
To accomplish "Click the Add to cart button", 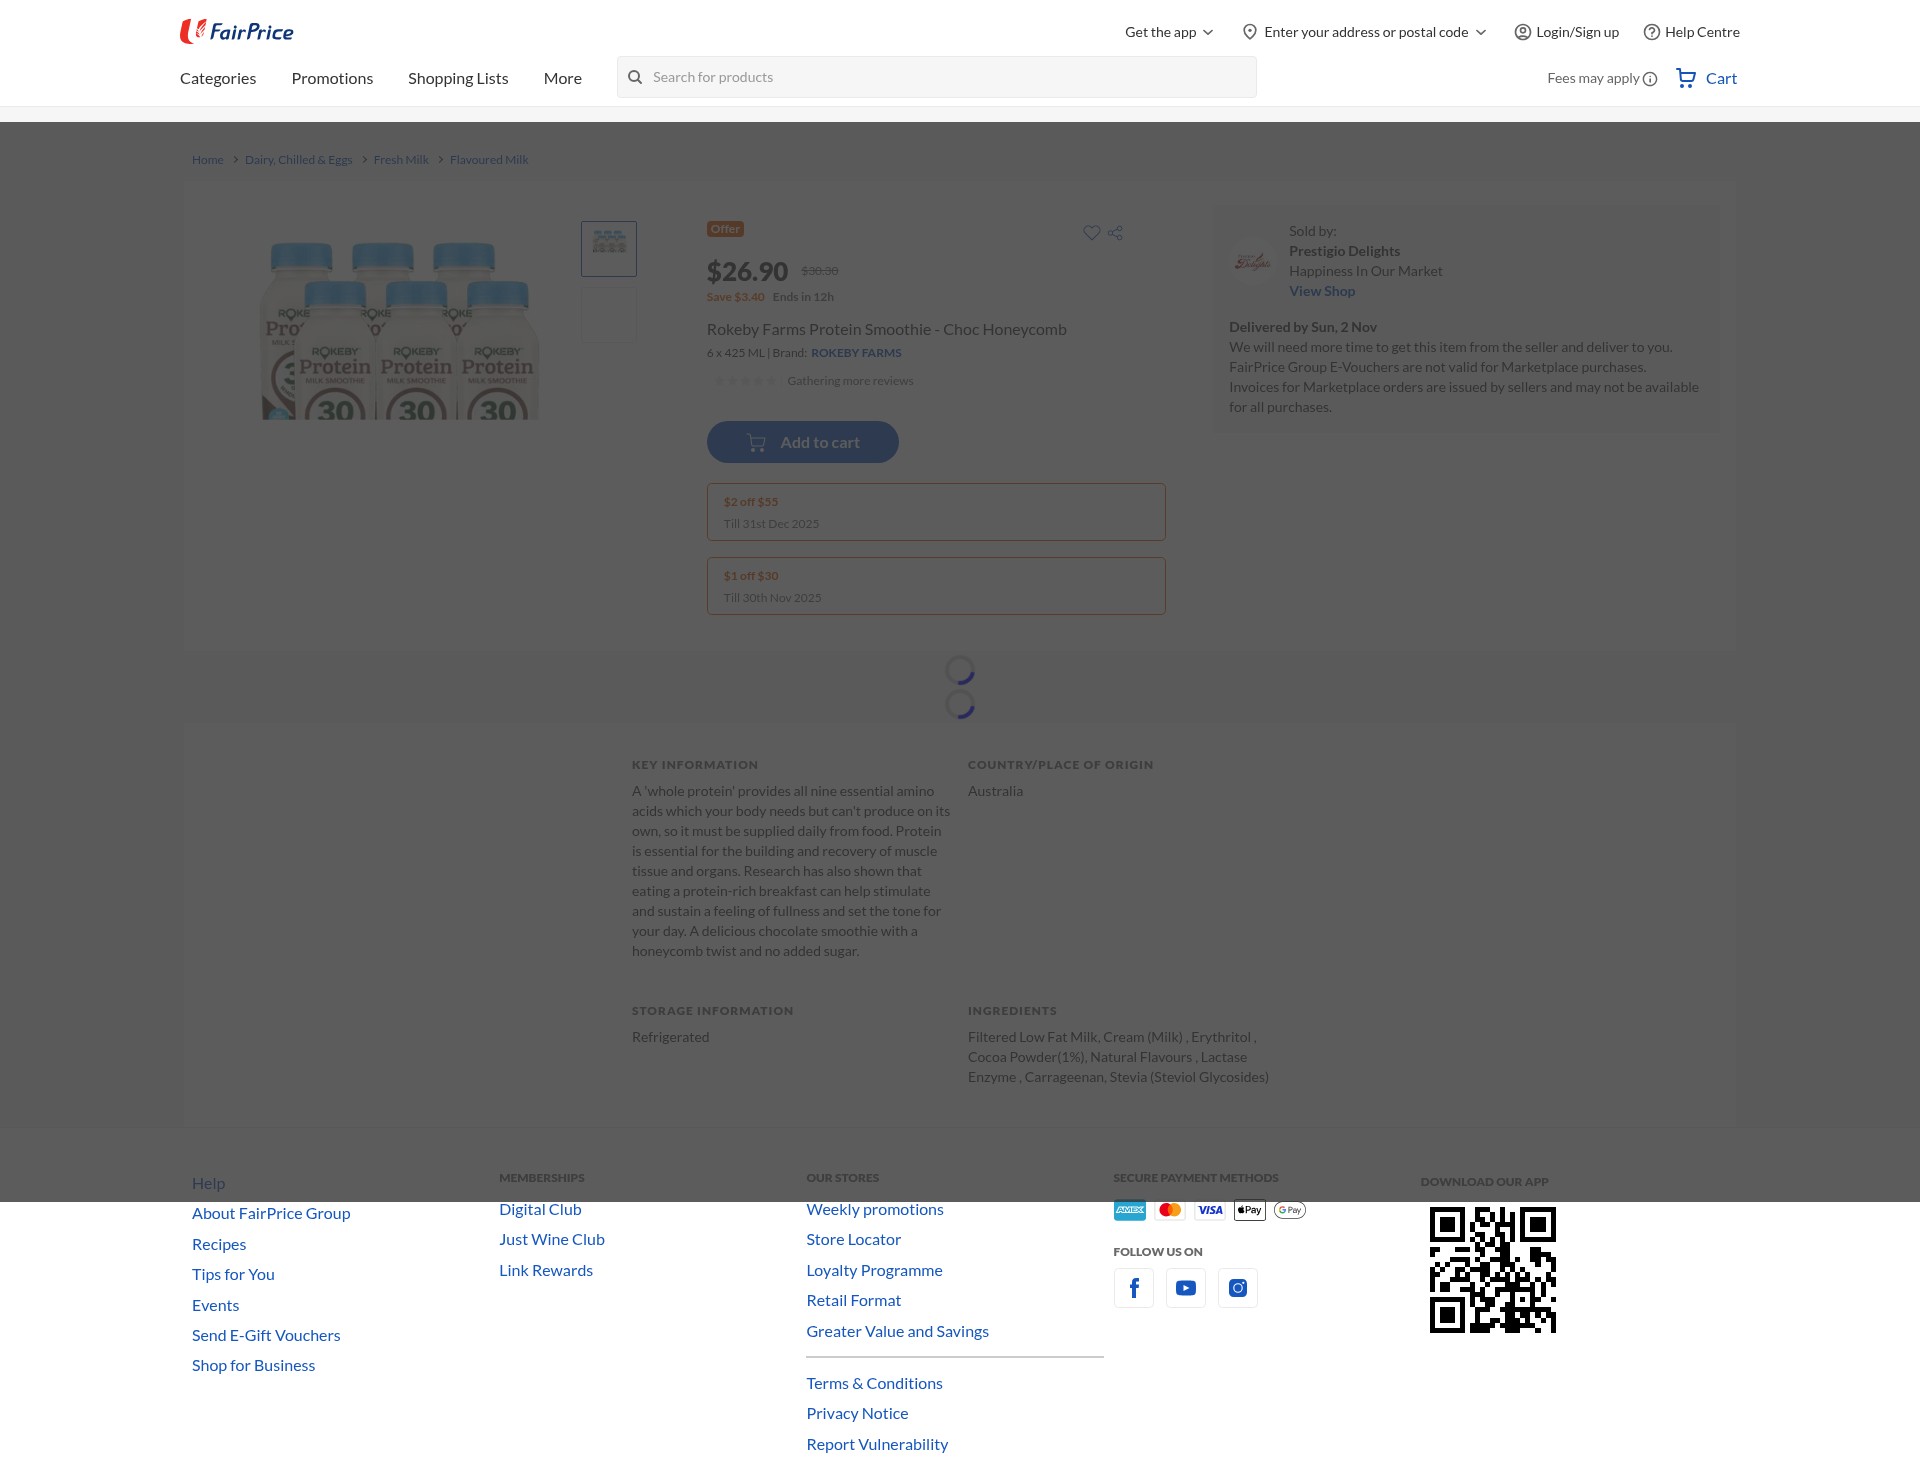I will pyautogui.click(x=803, y=442).
